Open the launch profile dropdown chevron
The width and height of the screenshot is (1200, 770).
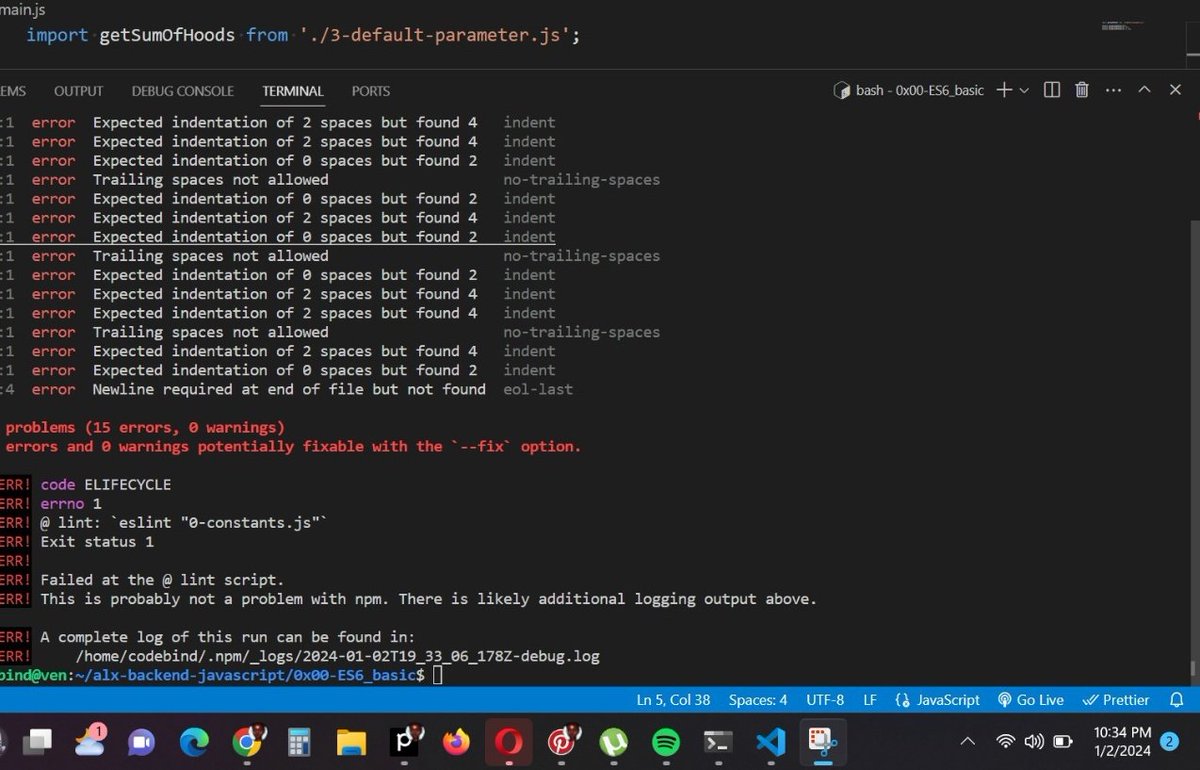1024,91
